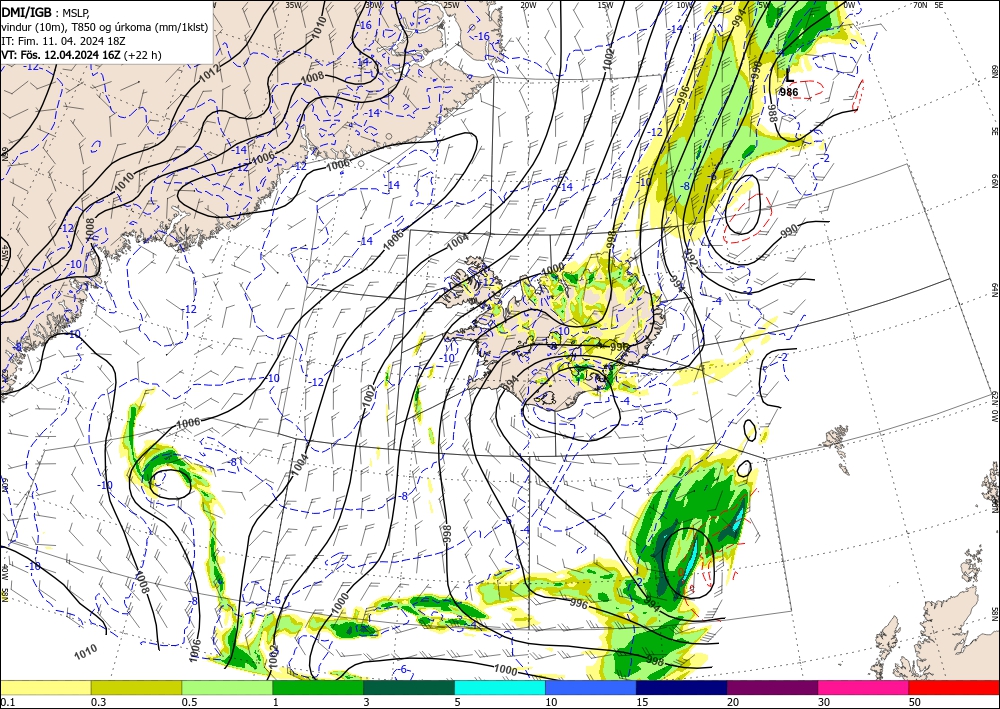Click the 'vindur (10m), T850 og úrkoma' line
The height and width of the screenshot is (709, 1000).
[x=104, y=27]
